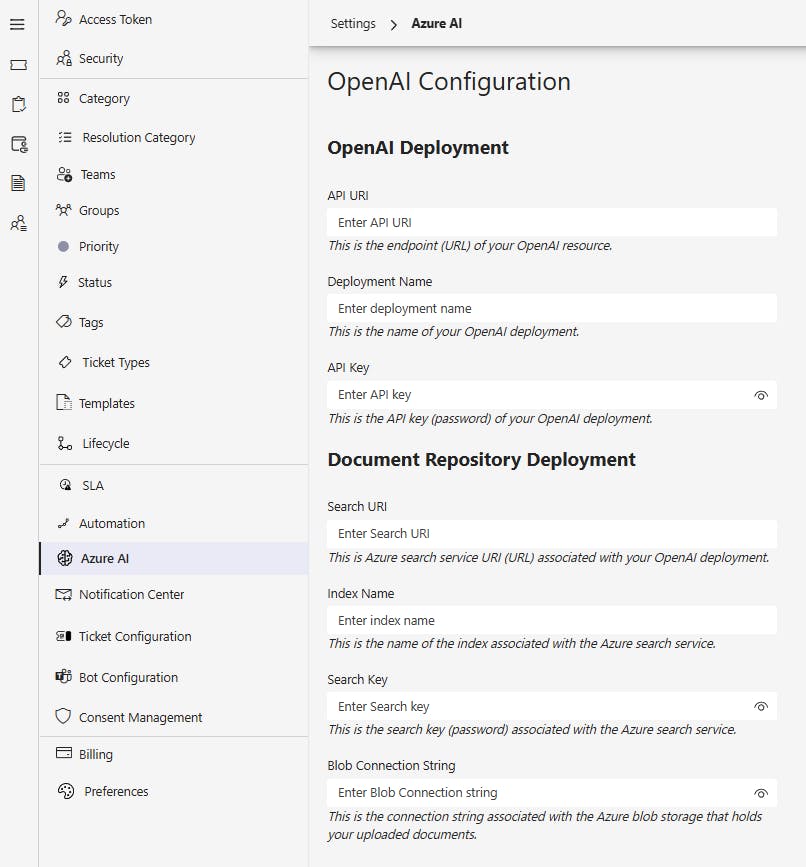
Task: Click the Priority color dot
Action: tap(64, 246)
